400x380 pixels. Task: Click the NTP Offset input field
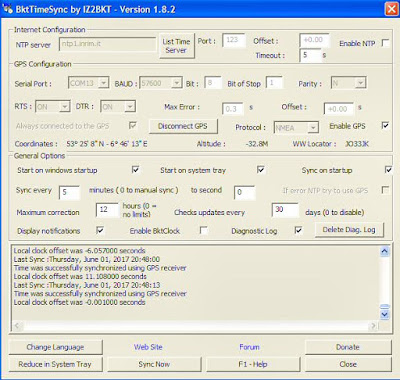click(314, 40)
